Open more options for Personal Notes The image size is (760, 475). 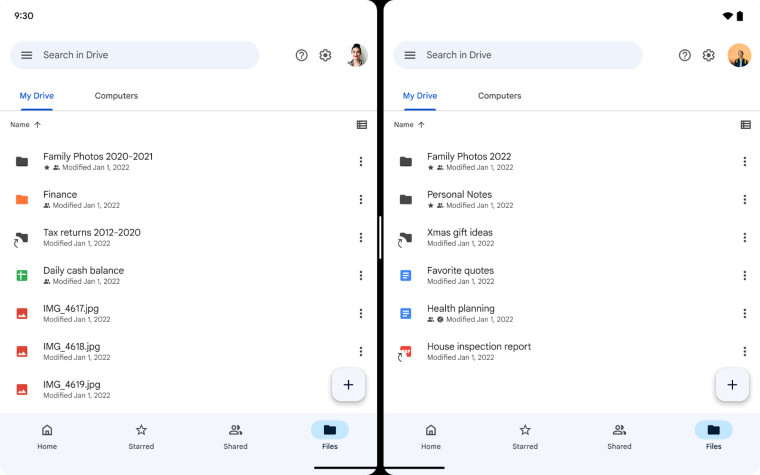(x=744, y=199)
